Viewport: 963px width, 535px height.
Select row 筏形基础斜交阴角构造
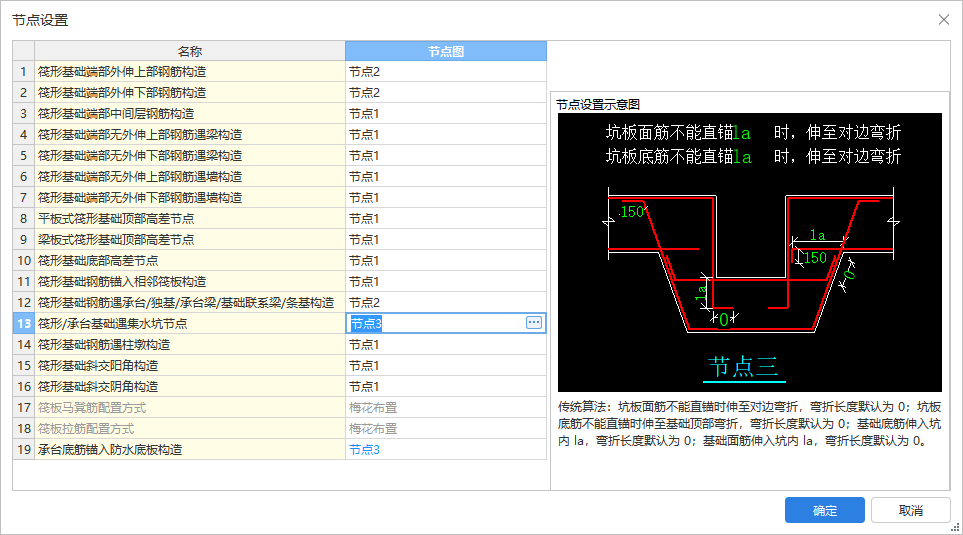point(190,386)
